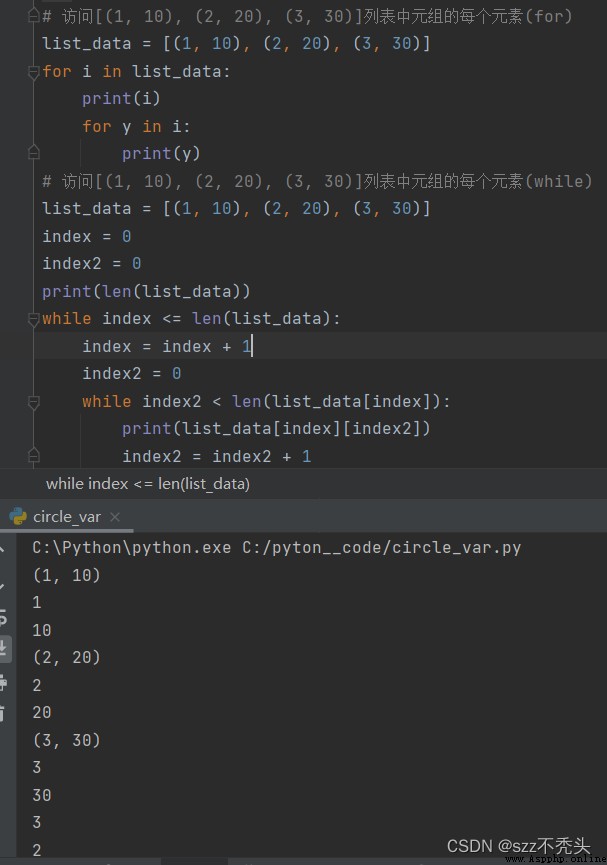607x865 pixels.
Task: Click fold end marker beside print(y)
Action: [x=34, y=153]
